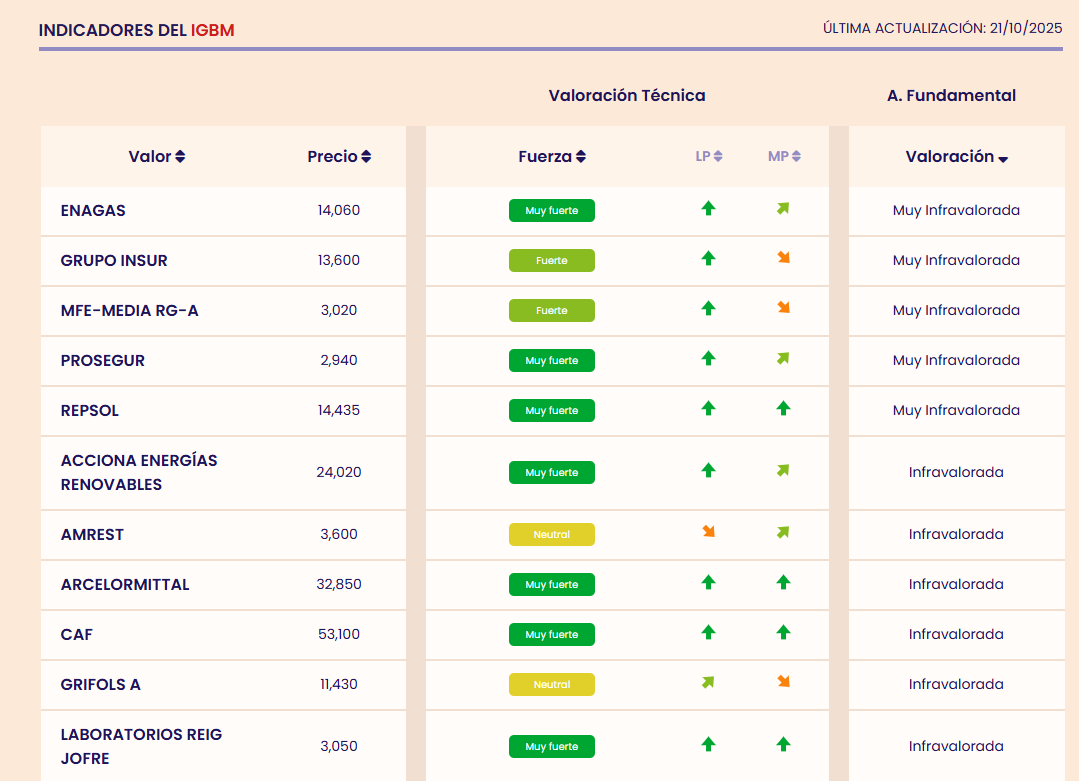
Task: Click ENAGAS Muy fuerte badge
Action: (x=551, y=211)
